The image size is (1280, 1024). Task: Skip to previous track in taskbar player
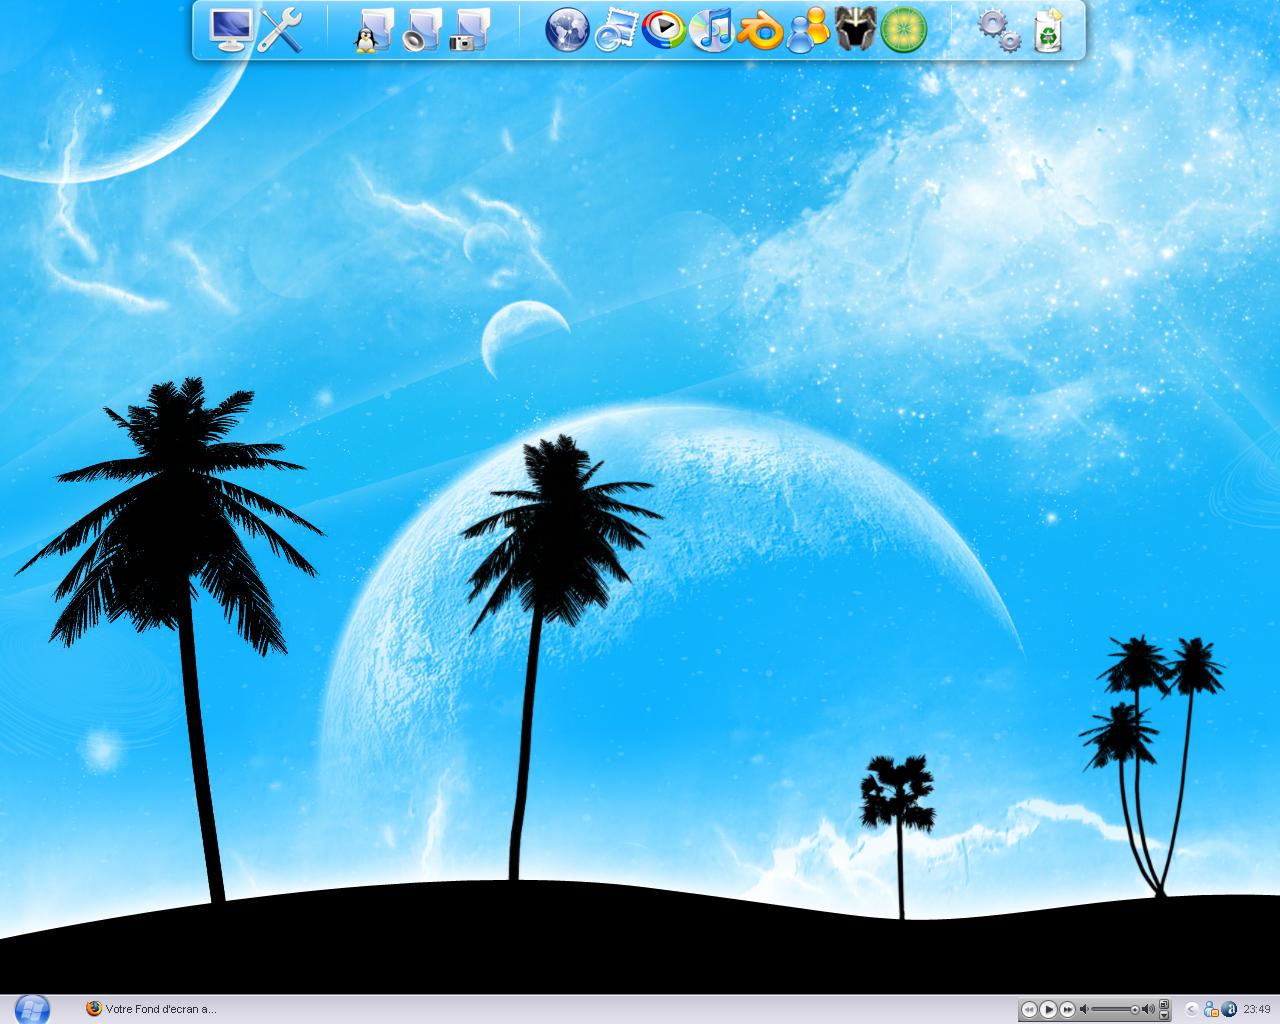pyautogui.click(x=1029, y=1009)
